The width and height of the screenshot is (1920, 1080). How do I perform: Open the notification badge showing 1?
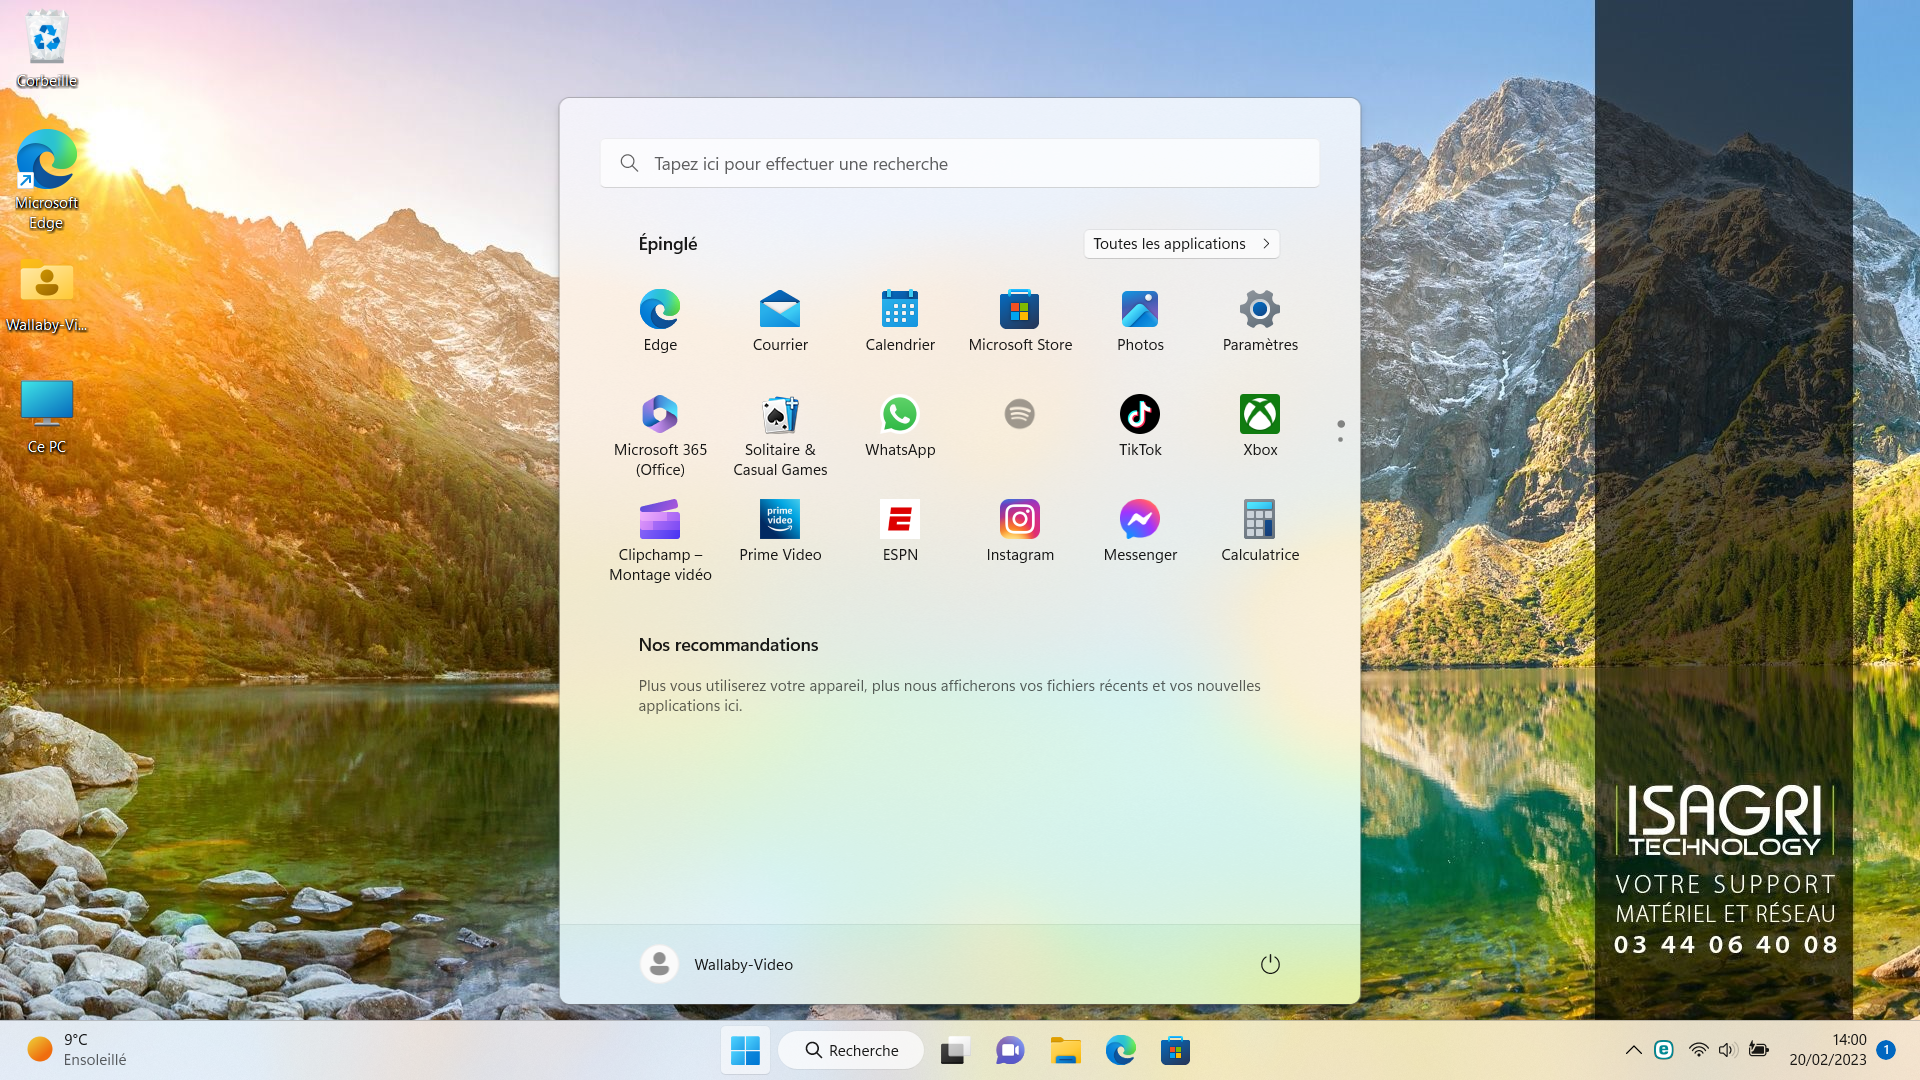click(x=1886, y=1050)
